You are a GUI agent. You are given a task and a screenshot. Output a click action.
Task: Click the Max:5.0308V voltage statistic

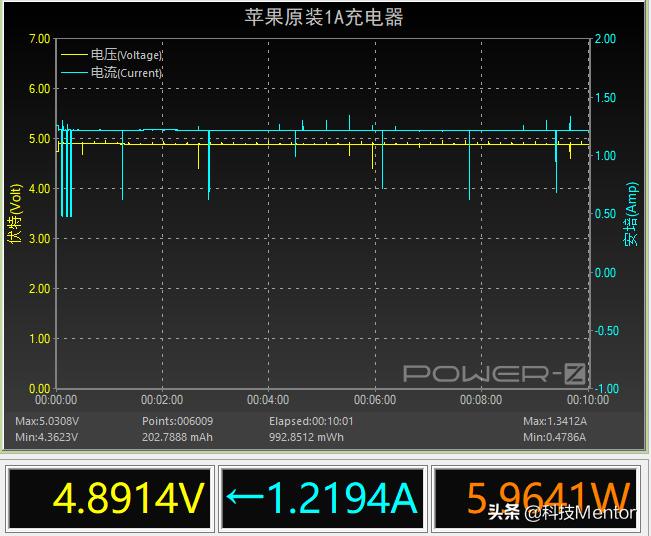(x=47, y=421)
